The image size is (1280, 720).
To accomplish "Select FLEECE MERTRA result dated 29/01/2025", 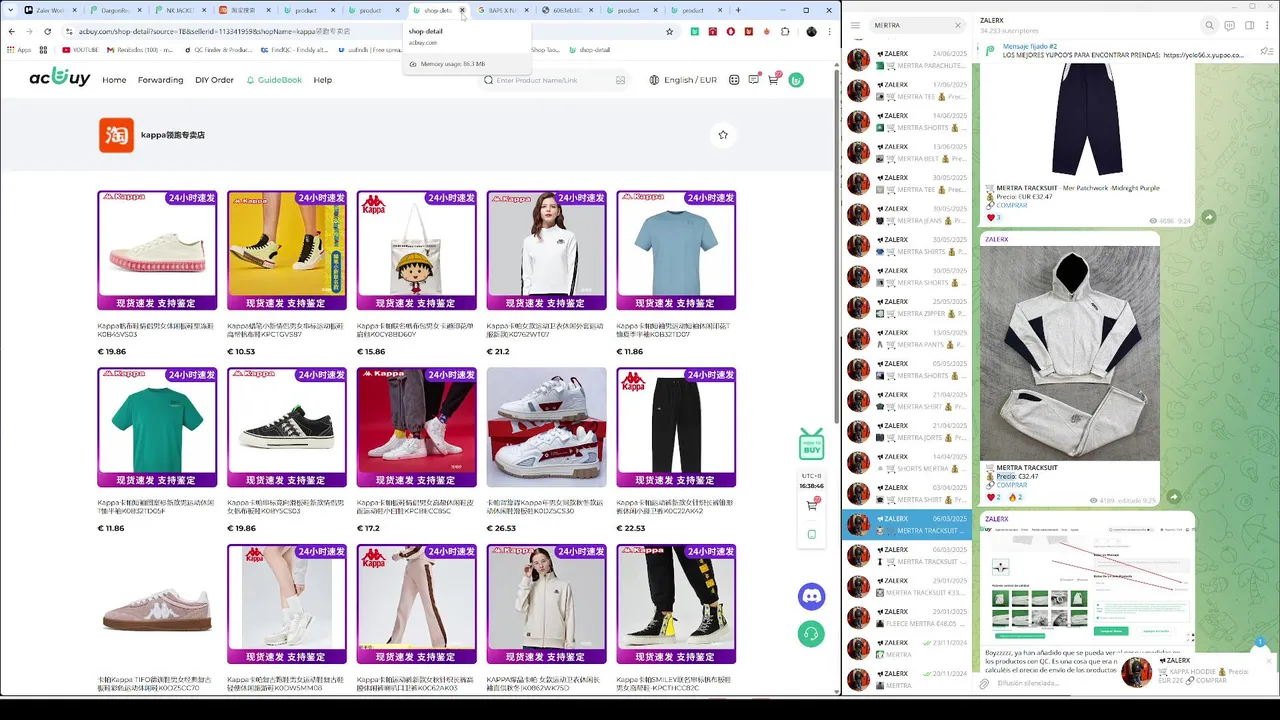I will (906, 617).
